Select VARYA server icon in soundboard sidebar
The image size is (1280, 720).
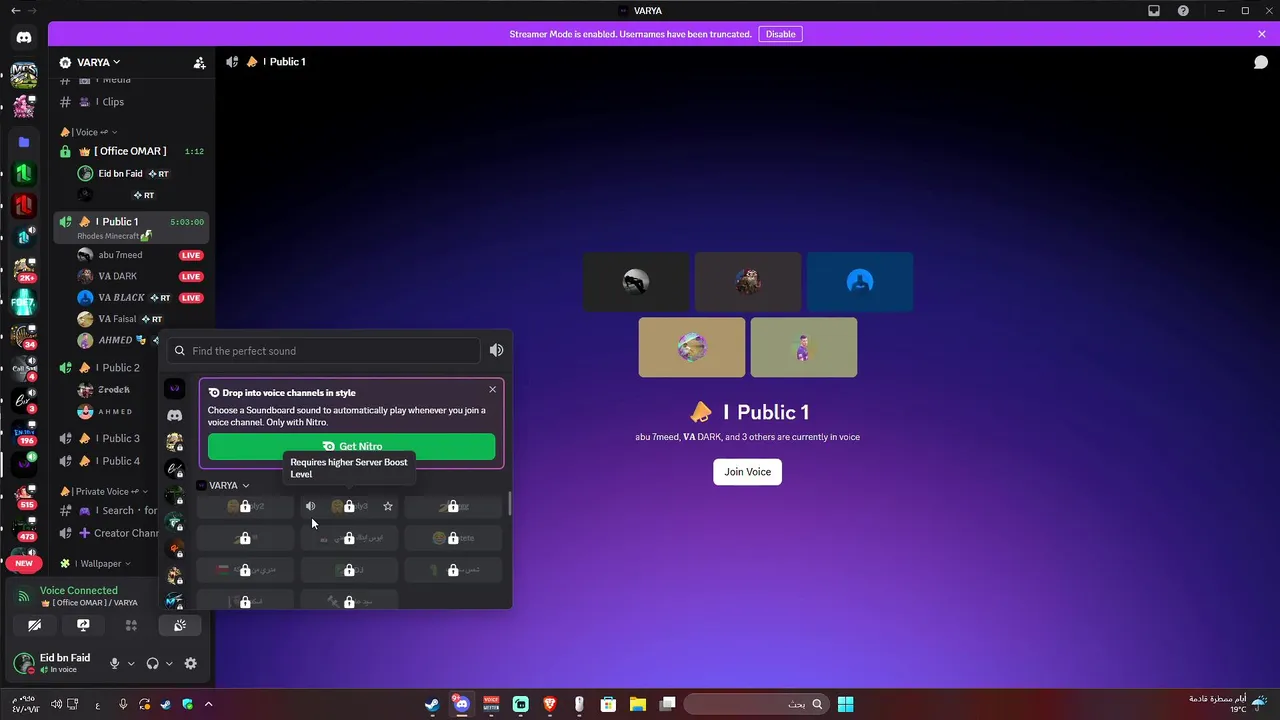[175, 388]
